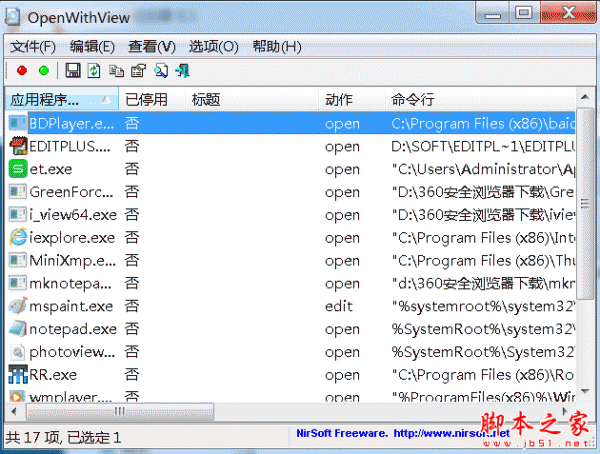Viewport: 600px width, 454px height.
Task: Select the i_view64.exe row name
Action: coord(73,215)
